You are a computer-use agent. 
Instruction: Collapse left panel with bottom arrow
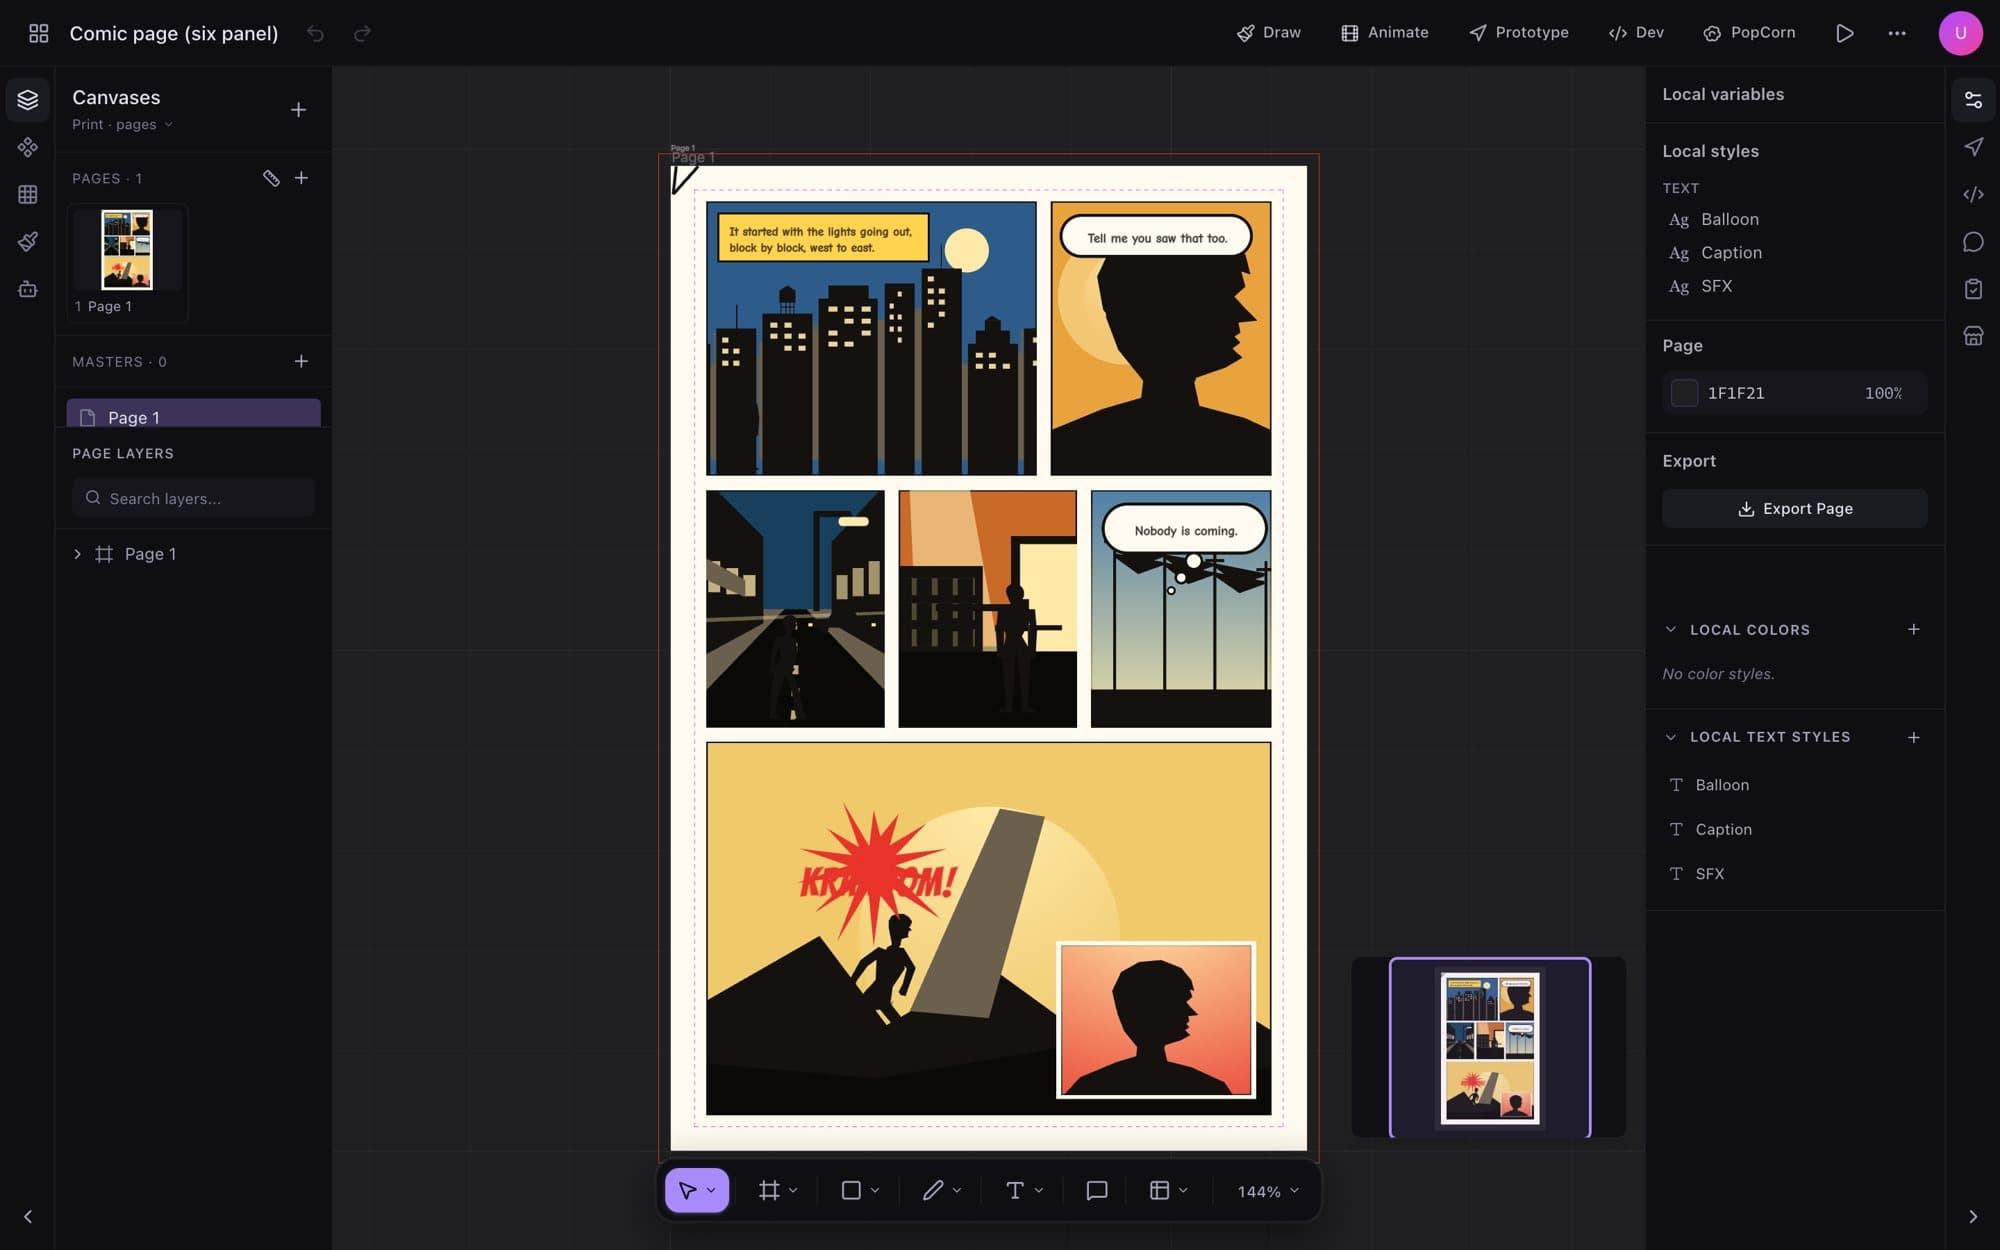click(28, 1216)
